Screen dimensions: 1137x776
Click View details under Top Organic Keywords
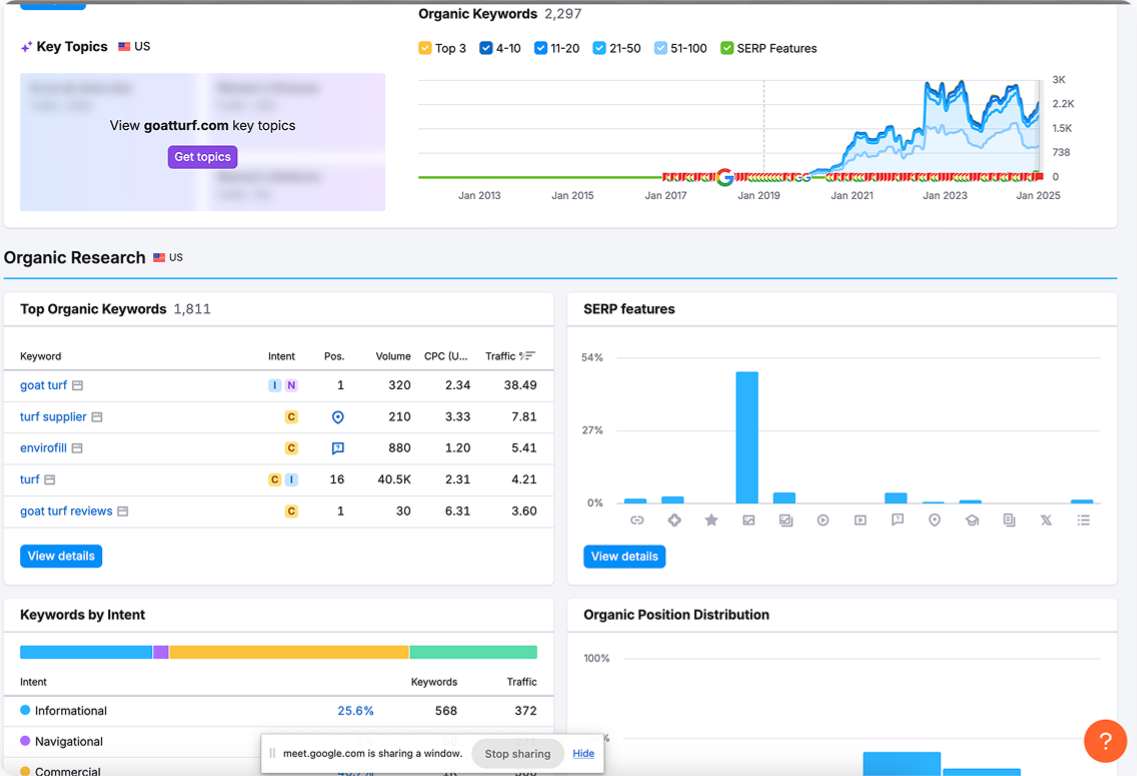pyautogui.click(x=61, y=556)
